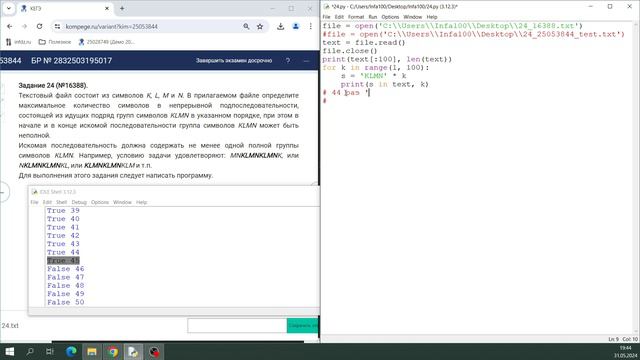
Task: Open Help menu in IDLE Shell window
Action: (x=141, y=202)
